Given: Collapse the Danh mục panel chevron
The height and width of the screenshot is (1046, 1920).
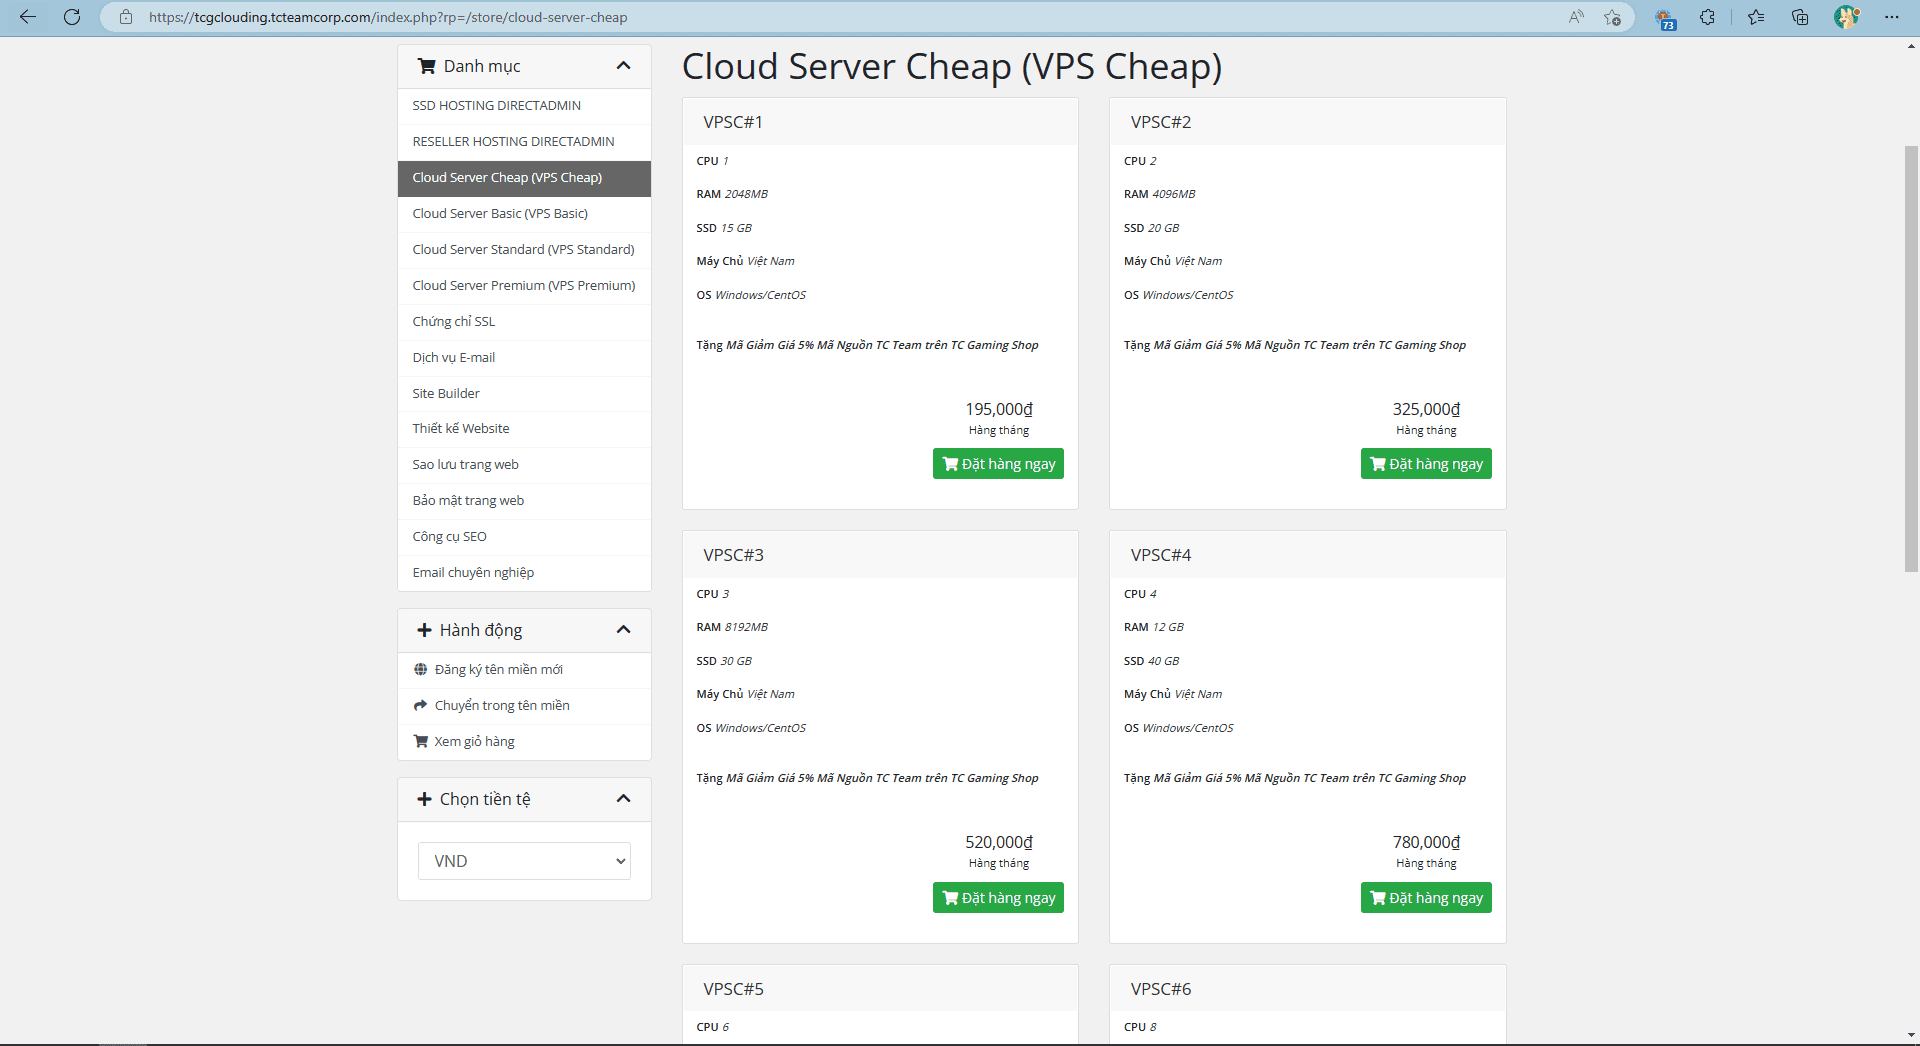Looking at the screenshot, I should (x=623, y=66).
